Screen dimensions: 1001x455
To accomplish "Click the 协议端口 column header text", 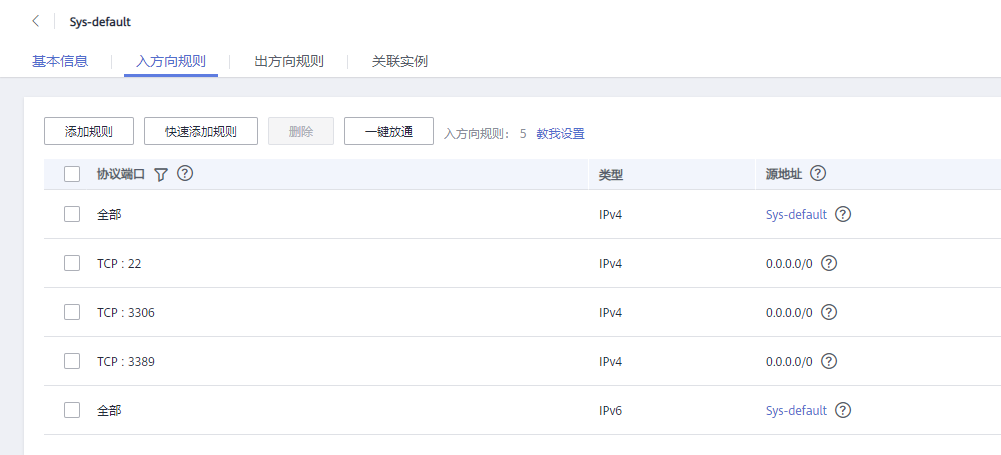I will point(121,174).
